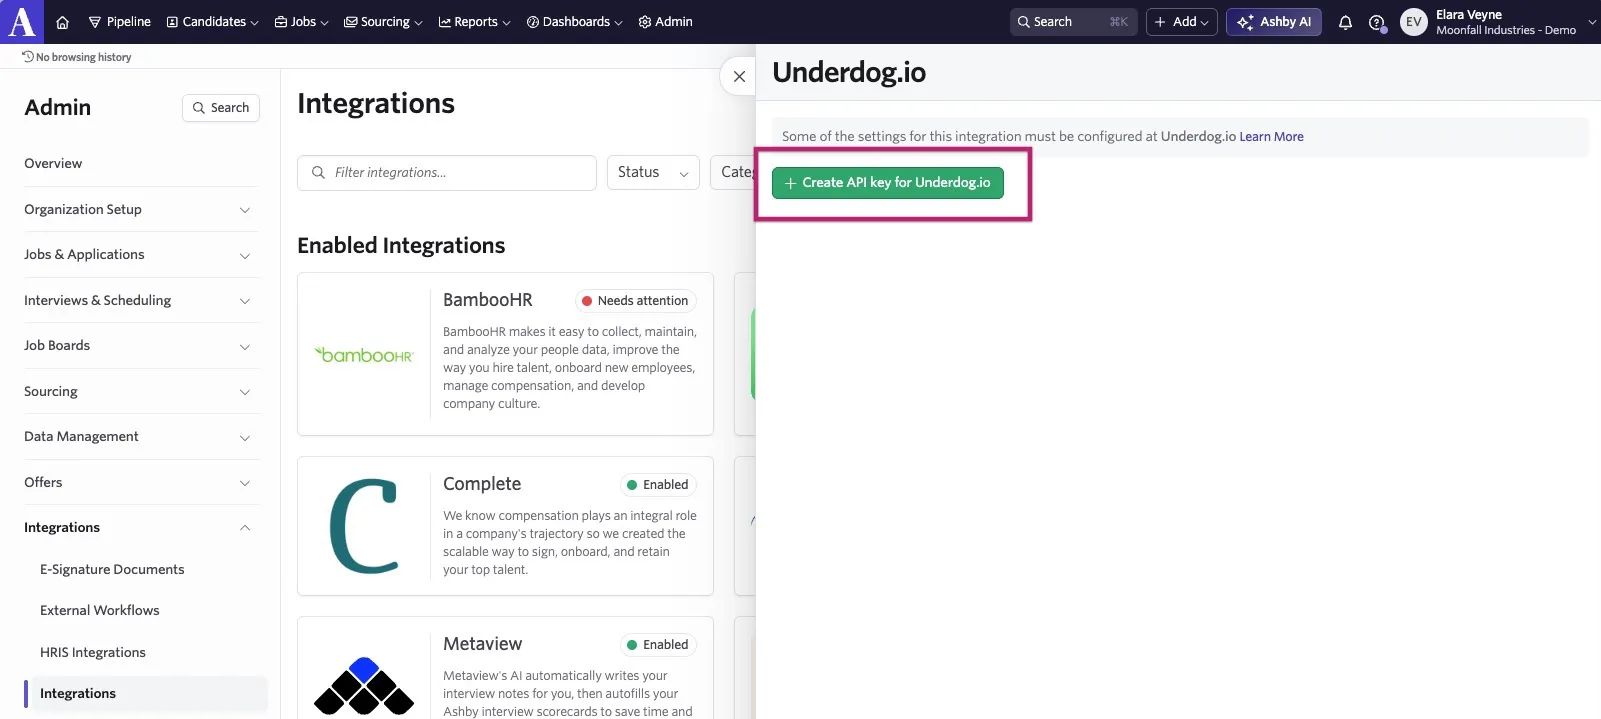Open the Sourcing menu
Viewport: 1601px width, 719px height.
pos(383,22)
